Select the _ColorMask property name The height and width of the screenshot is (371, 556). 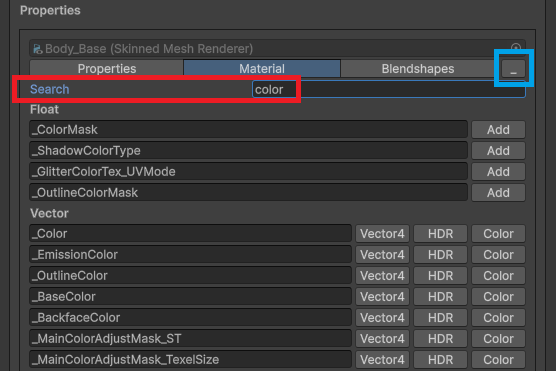249,130
